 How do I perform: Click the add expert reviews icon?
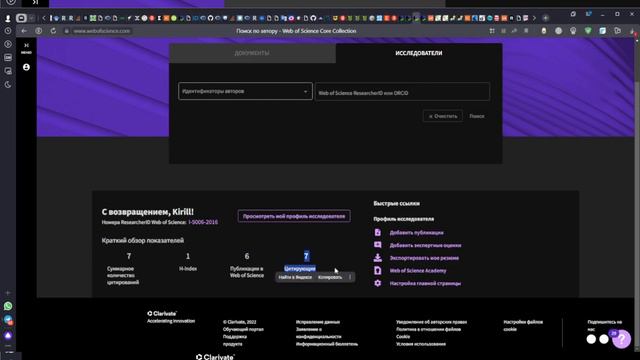(378, 245)
